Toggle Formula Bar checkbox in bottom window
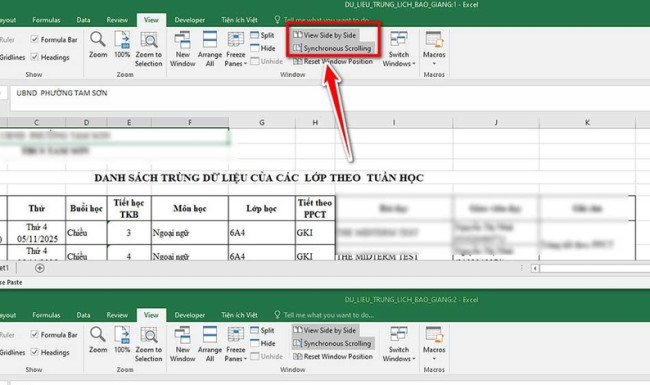 click(x=34, y=334)
